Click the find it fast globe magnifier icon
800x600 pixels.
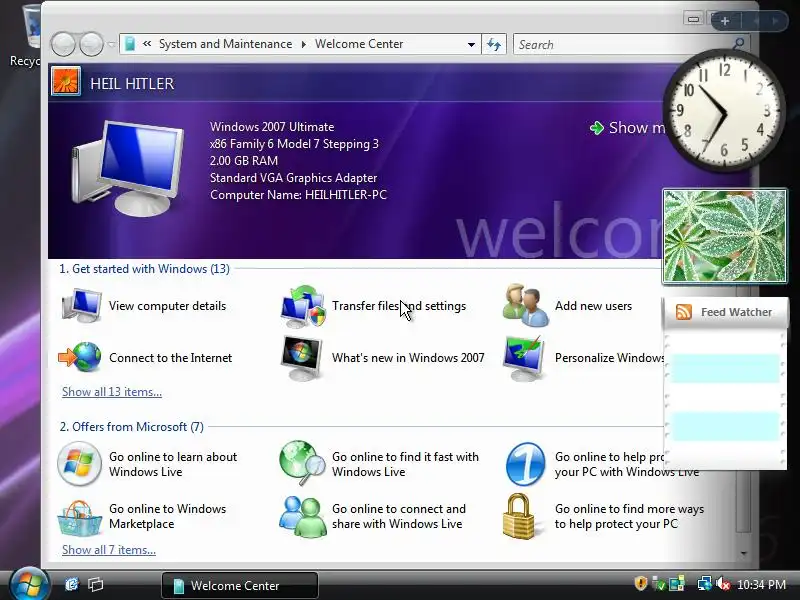(302, 463)
